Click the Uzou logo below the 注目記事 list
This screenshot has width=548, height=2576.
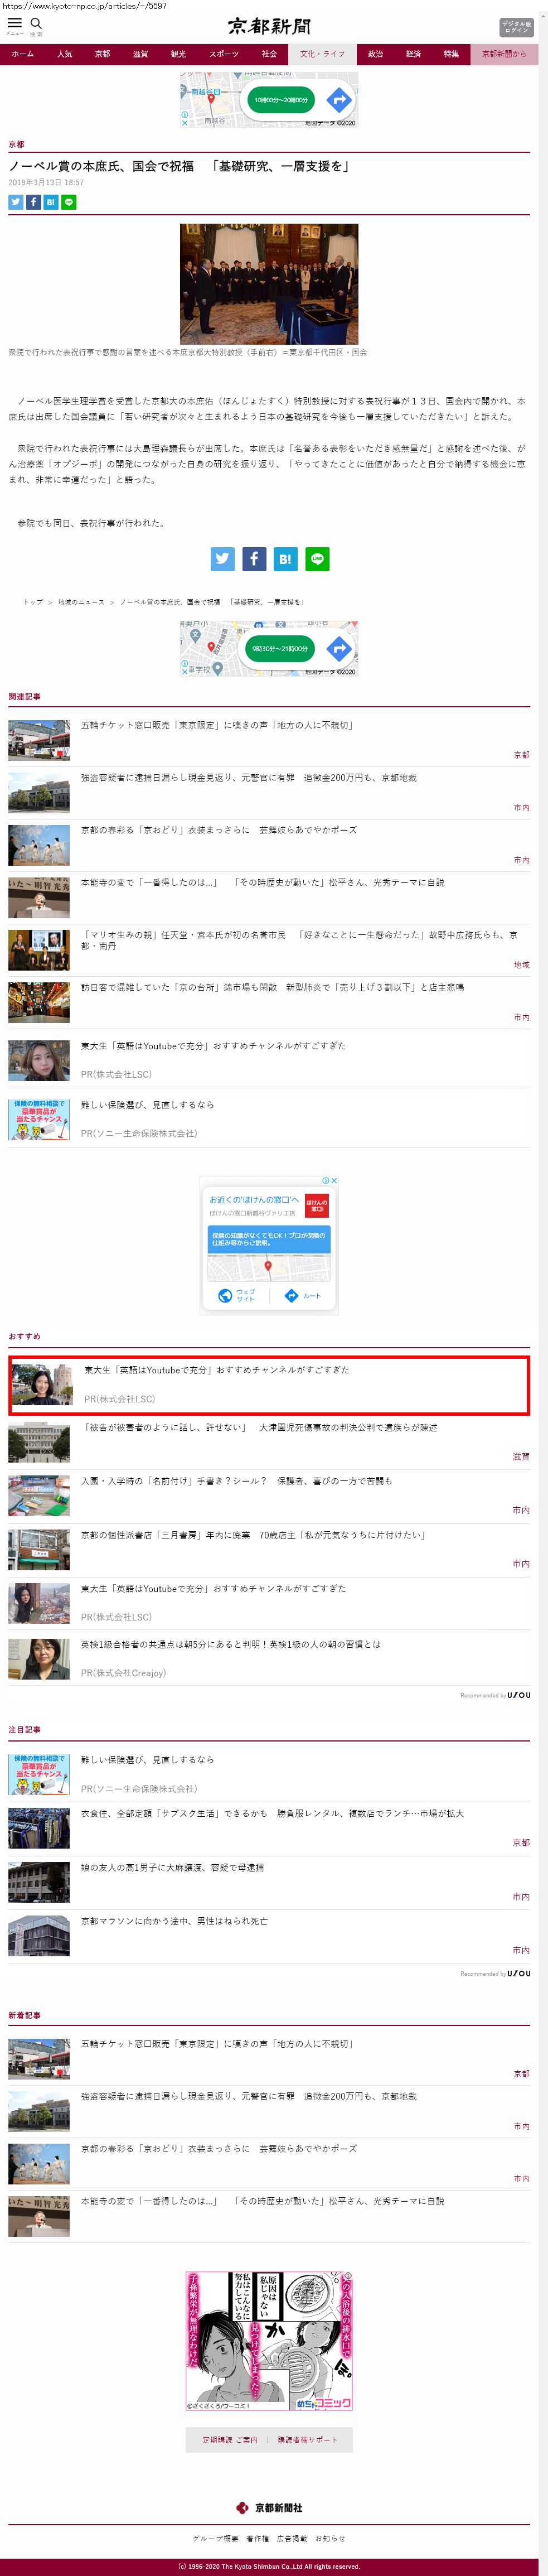519,1974
